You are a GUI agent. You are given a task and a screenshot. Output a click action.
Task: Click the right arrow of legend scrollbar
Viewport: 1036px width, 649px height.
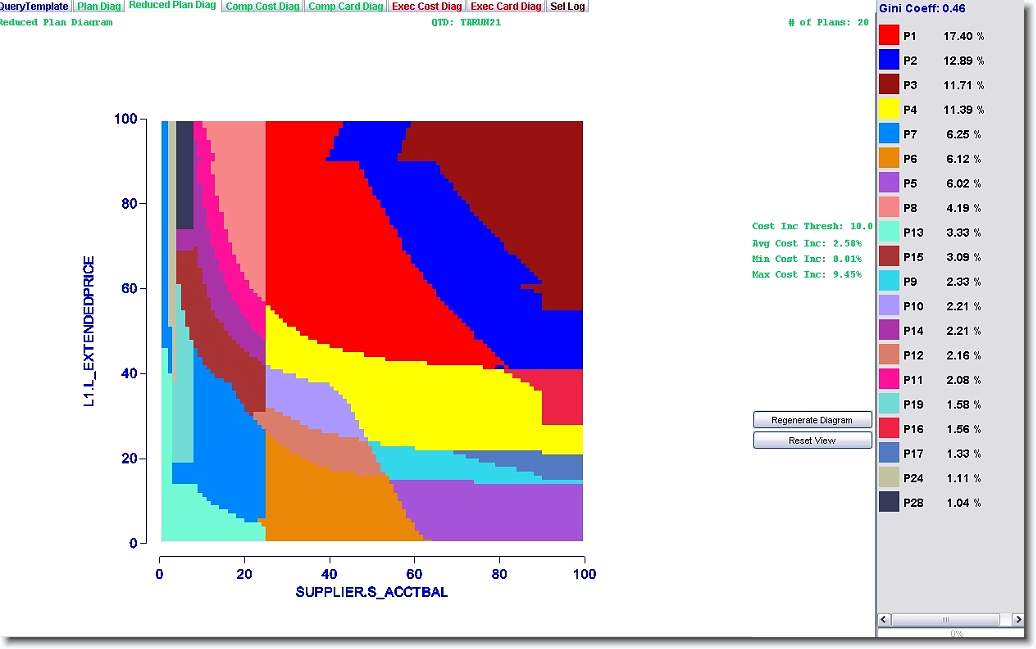click(1018, 620)
